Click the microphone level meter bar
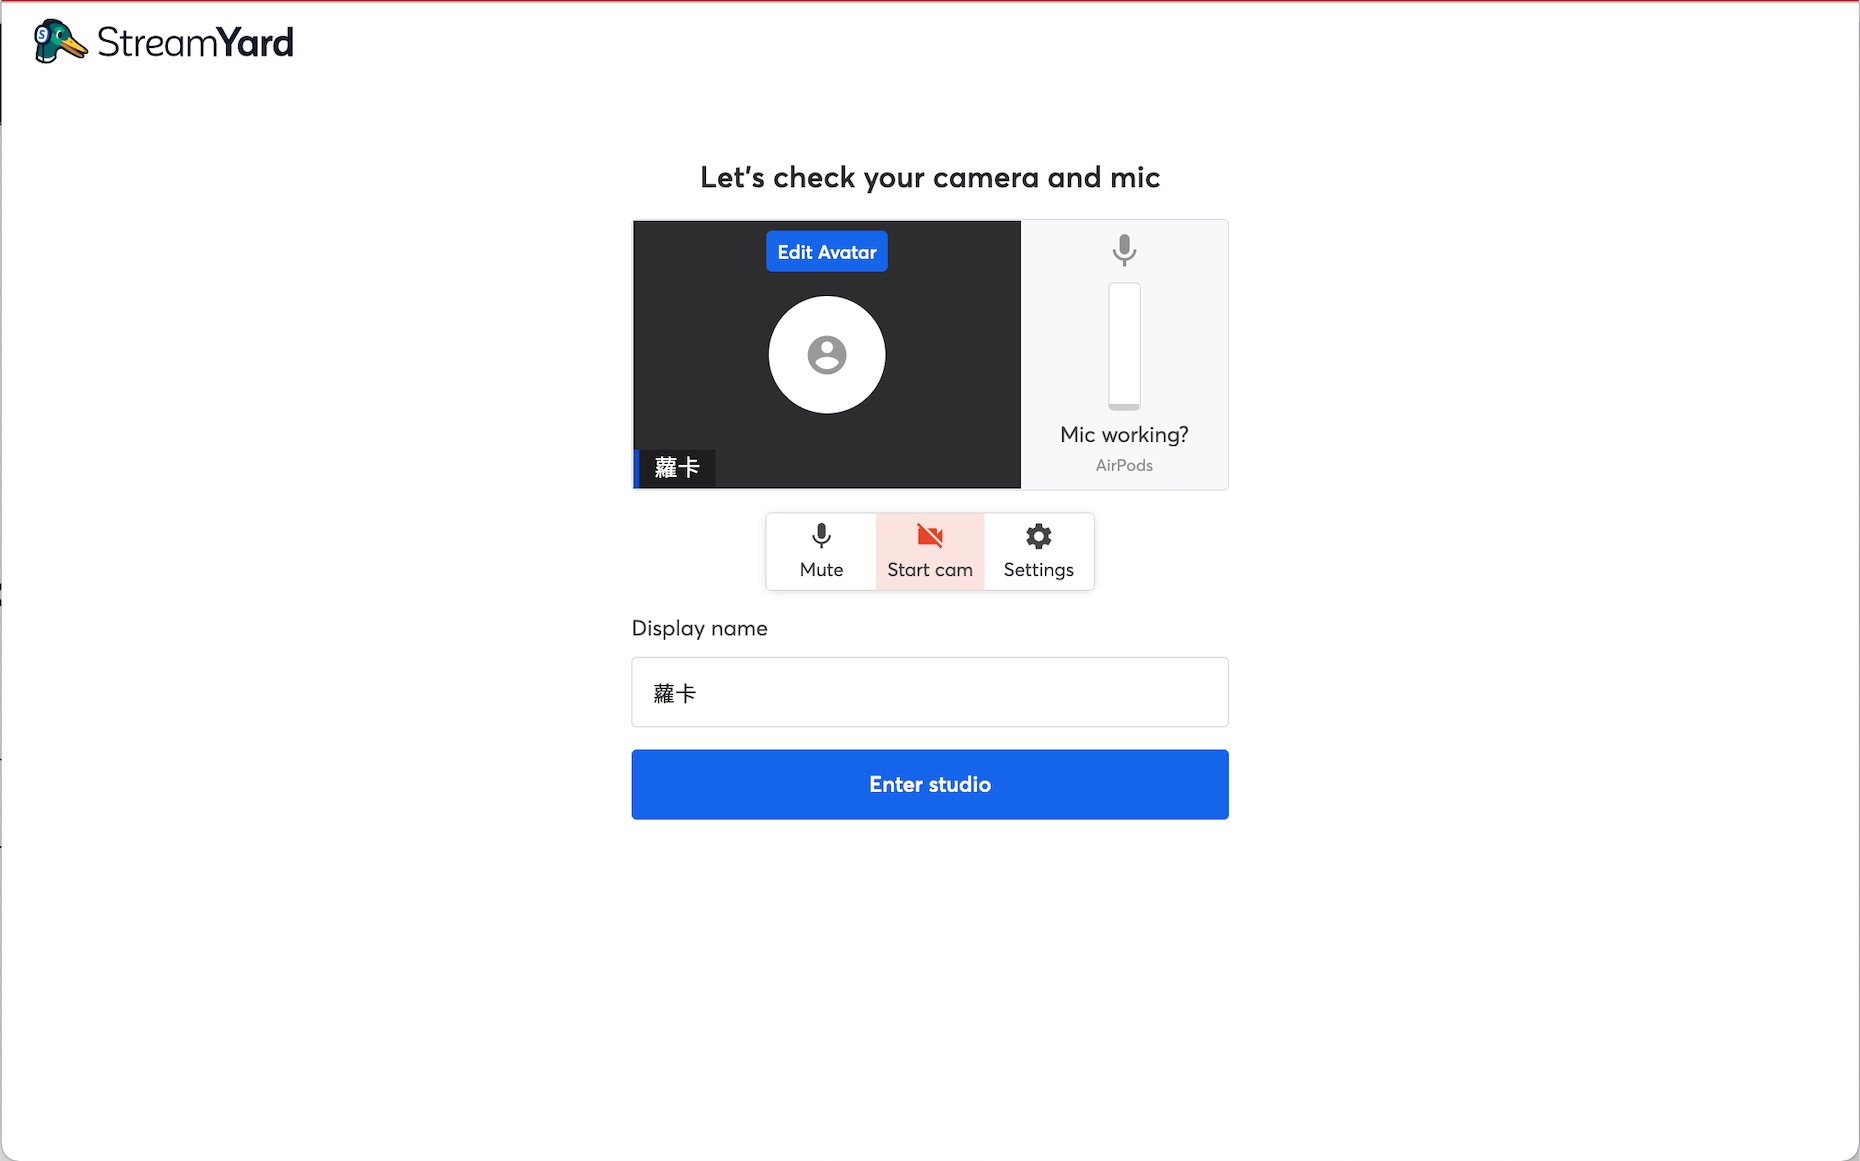Screen dimensions: 1860x1161 1124,346
